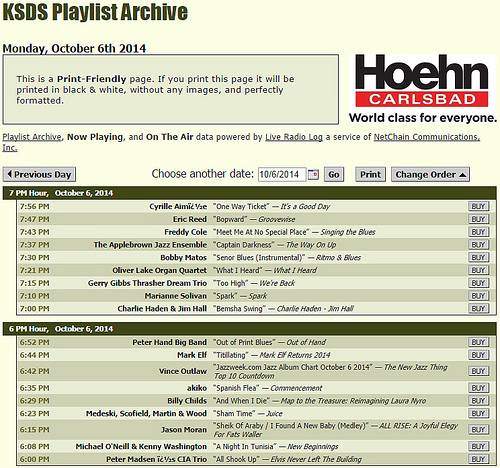
Task: Click the 6:42 PM timestamp
Action: pos(34,371)
